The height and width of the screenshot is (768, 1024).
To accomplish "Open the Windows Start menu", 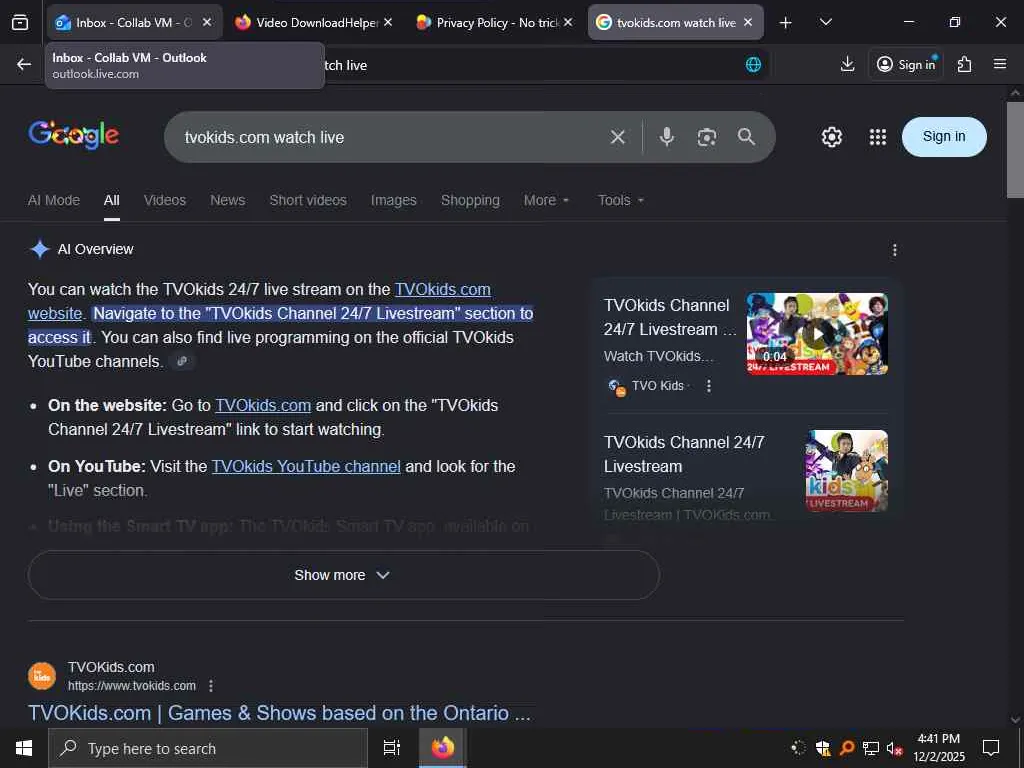I will click(x=24, y=748).
